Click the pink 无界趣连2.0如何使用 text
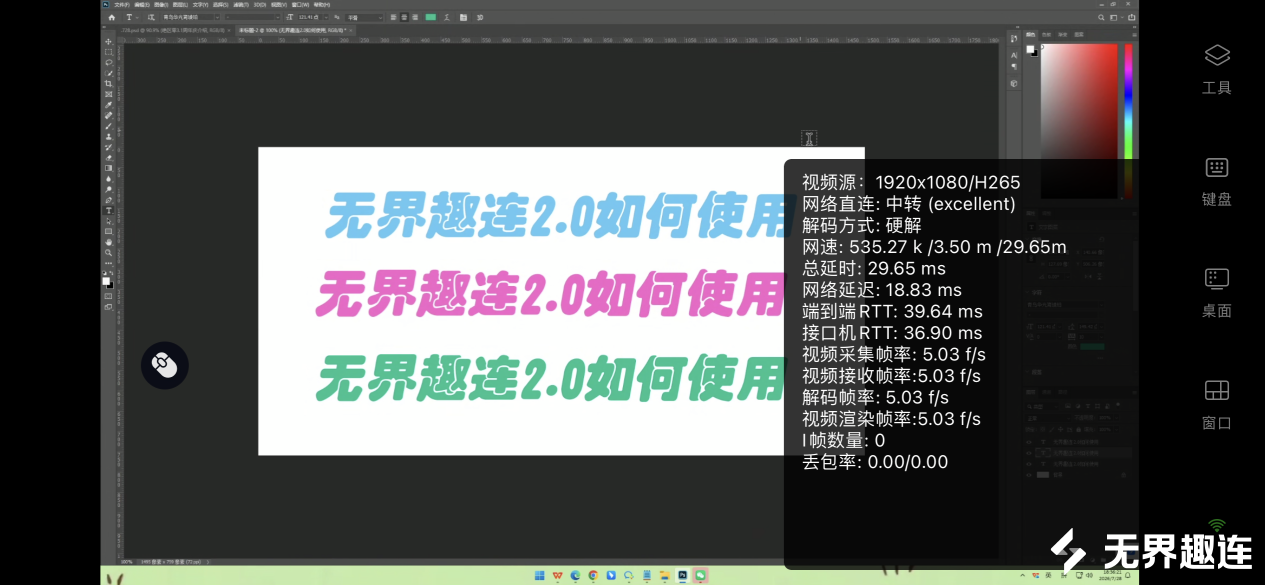1265x585 pixels. point(550,294)
